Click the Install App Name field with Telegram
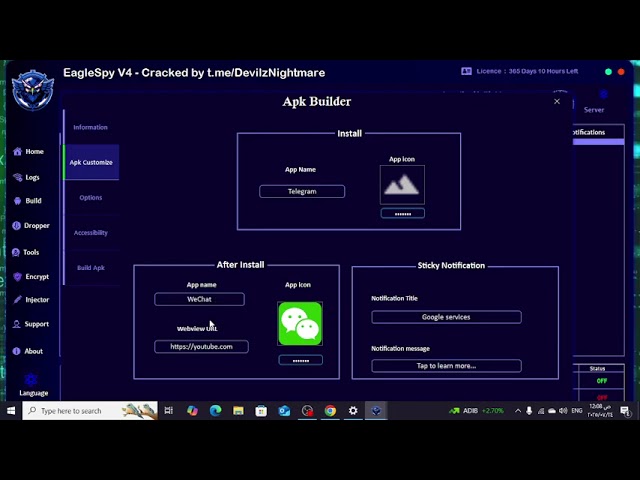 pos(302,191)
